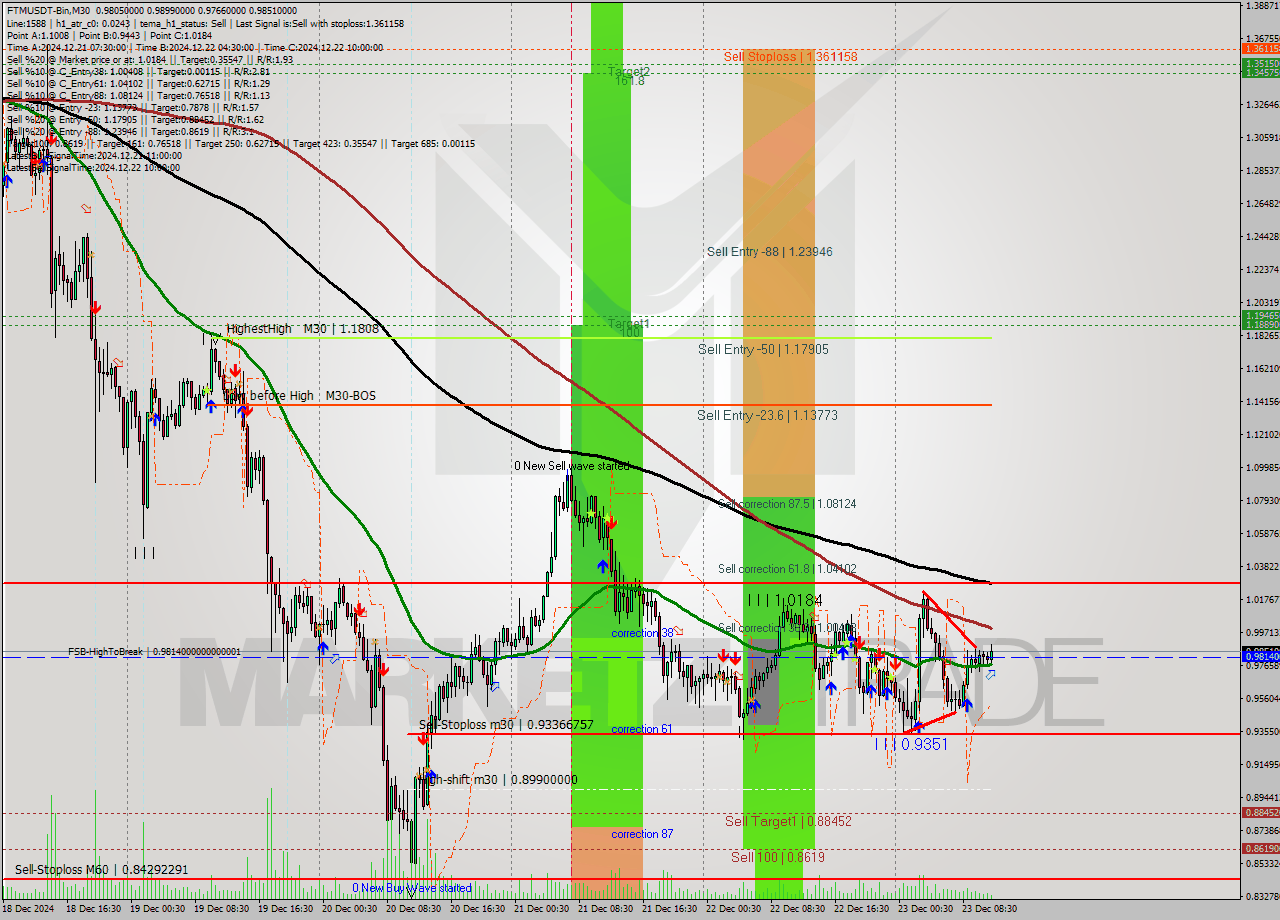Select the 'Sell Stoploss | 1.361158' label

click(x=790, y=57)
